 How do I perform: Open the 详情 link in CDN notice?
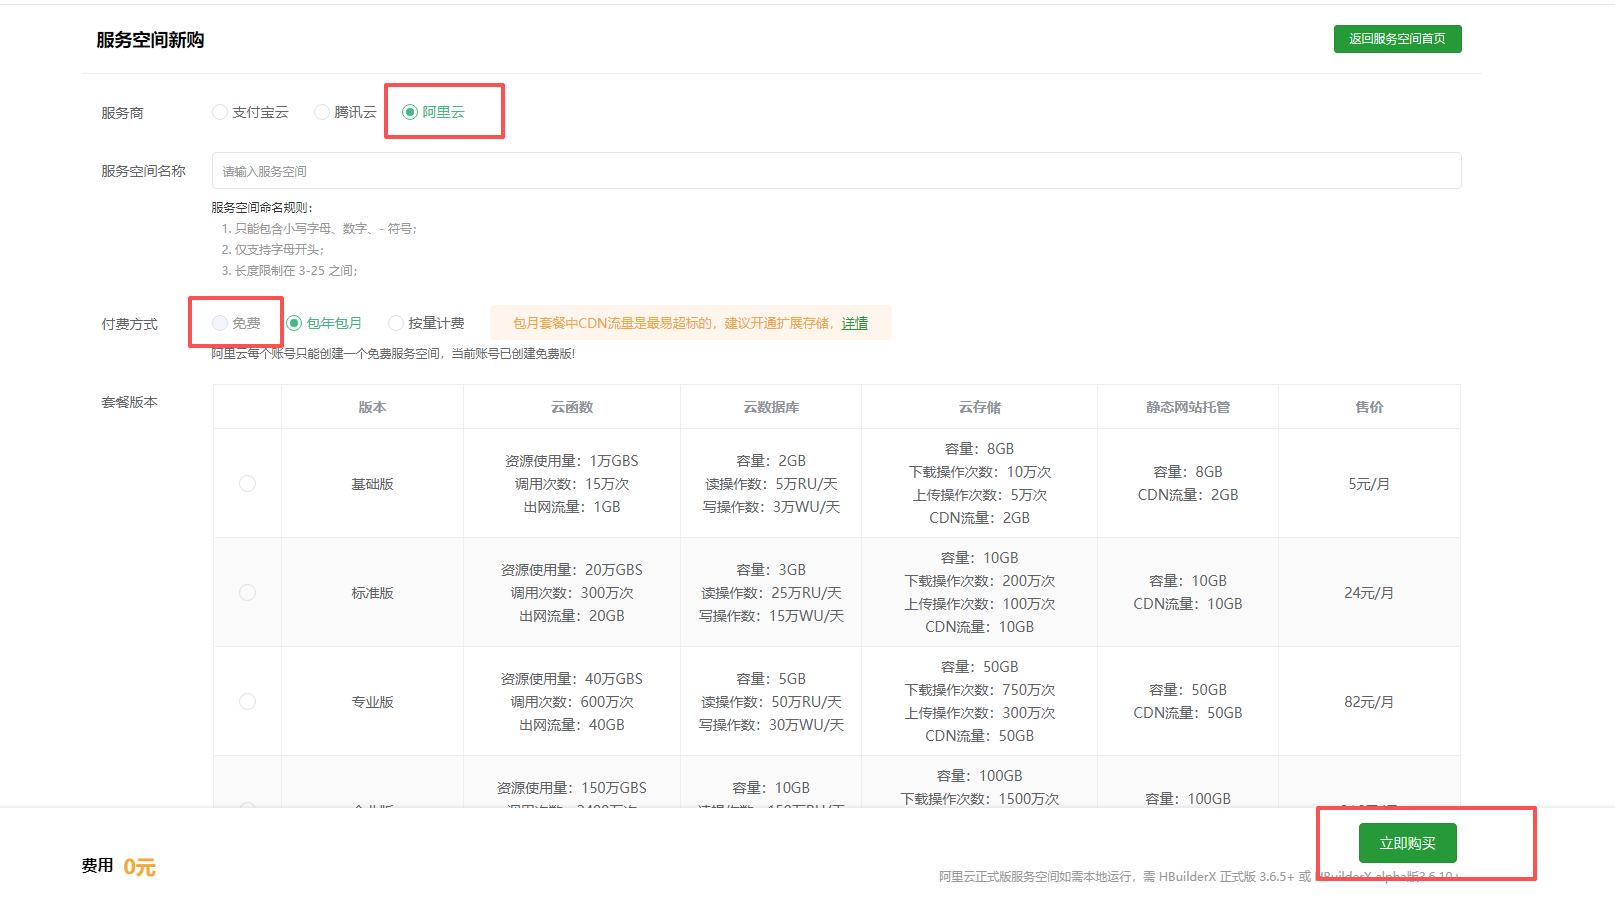pyautogui.click(x=854, y=323)
